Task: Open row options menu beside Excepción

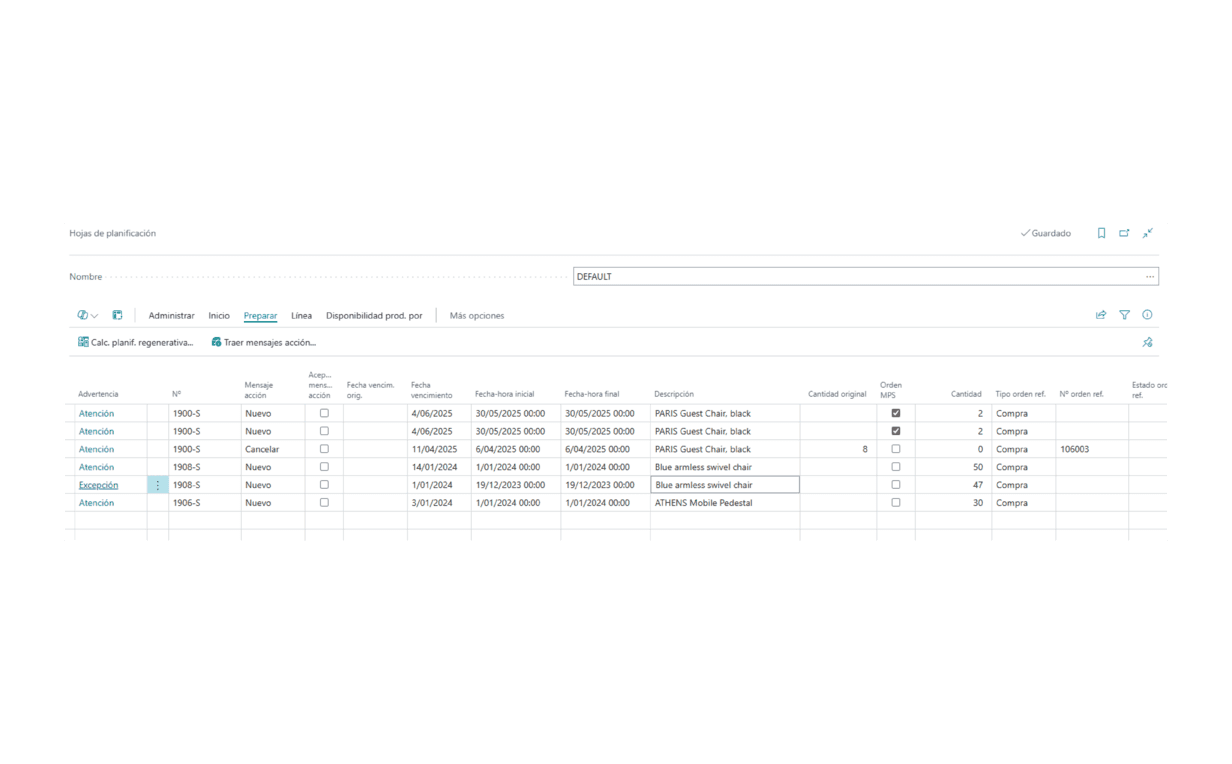Action: tap(157, 485)
